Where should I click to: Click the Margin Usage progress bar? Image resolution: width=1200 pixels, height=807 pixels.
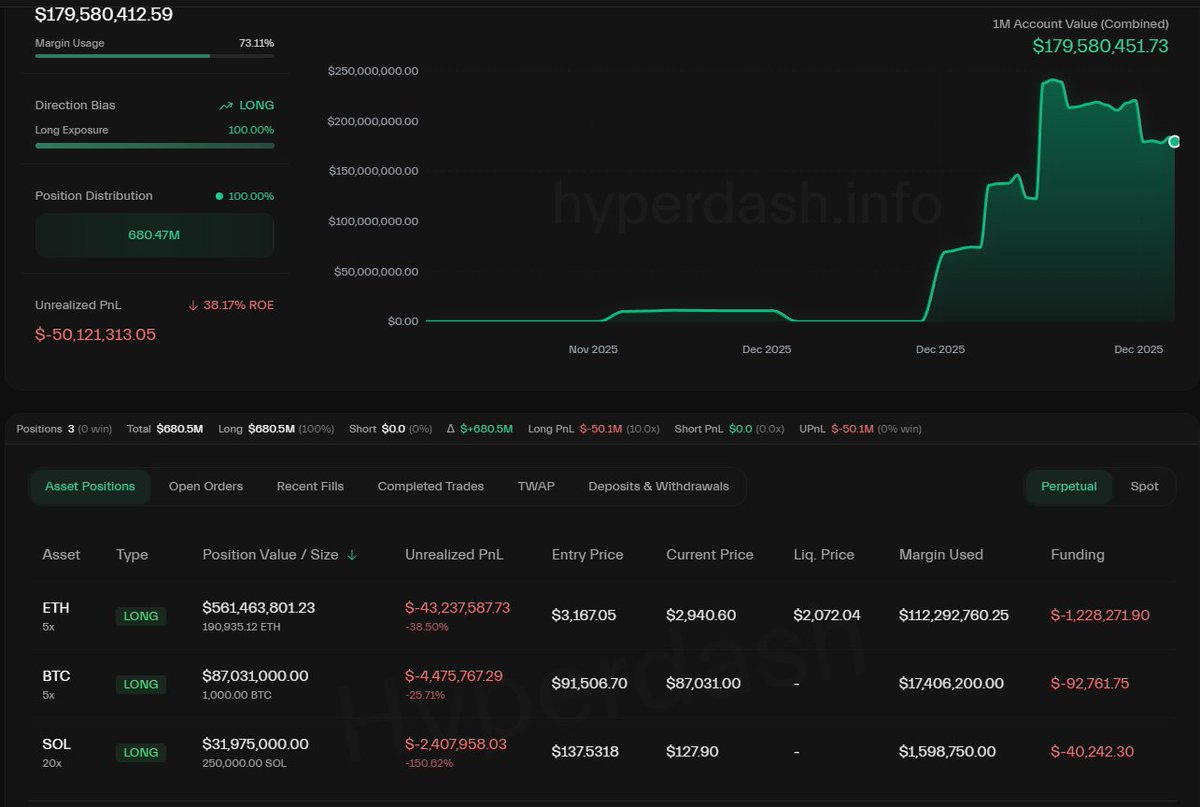coord(154,56)
